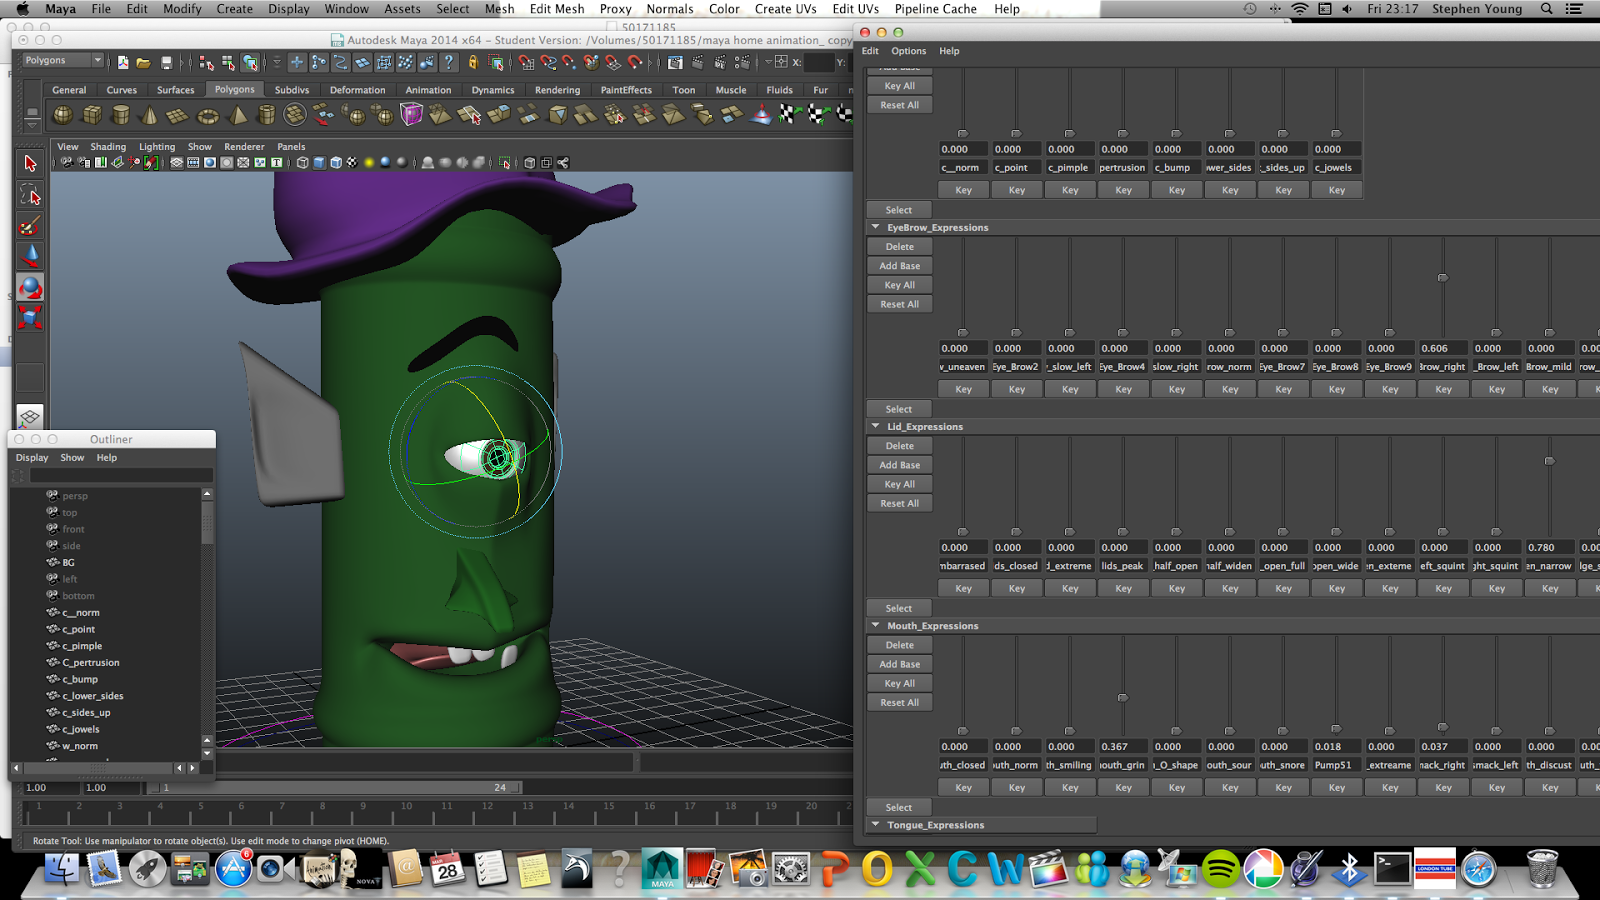Open the Edit Mesh menu
The height and width of the screenshot is (900, 1600).
pyautogui.click(x=556, y=9)
